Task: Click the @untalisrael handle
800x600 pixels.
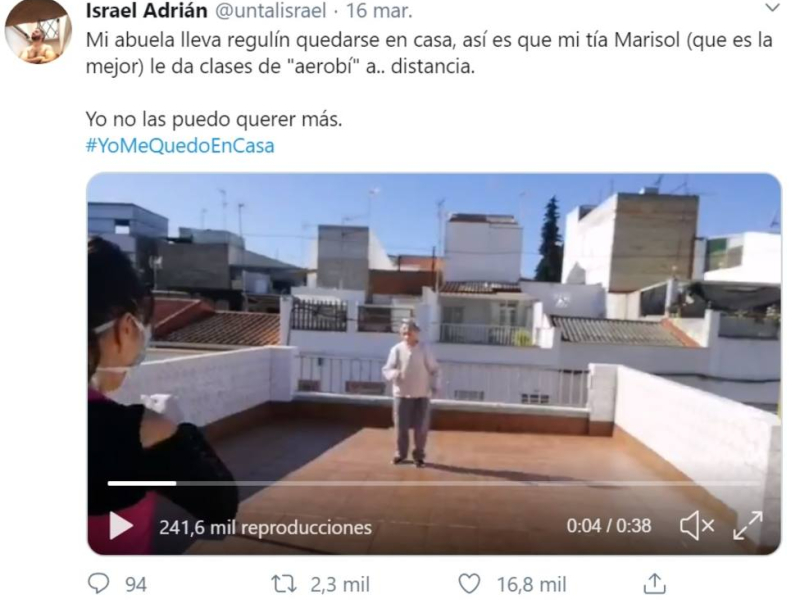Action: [x=270, y=11]
